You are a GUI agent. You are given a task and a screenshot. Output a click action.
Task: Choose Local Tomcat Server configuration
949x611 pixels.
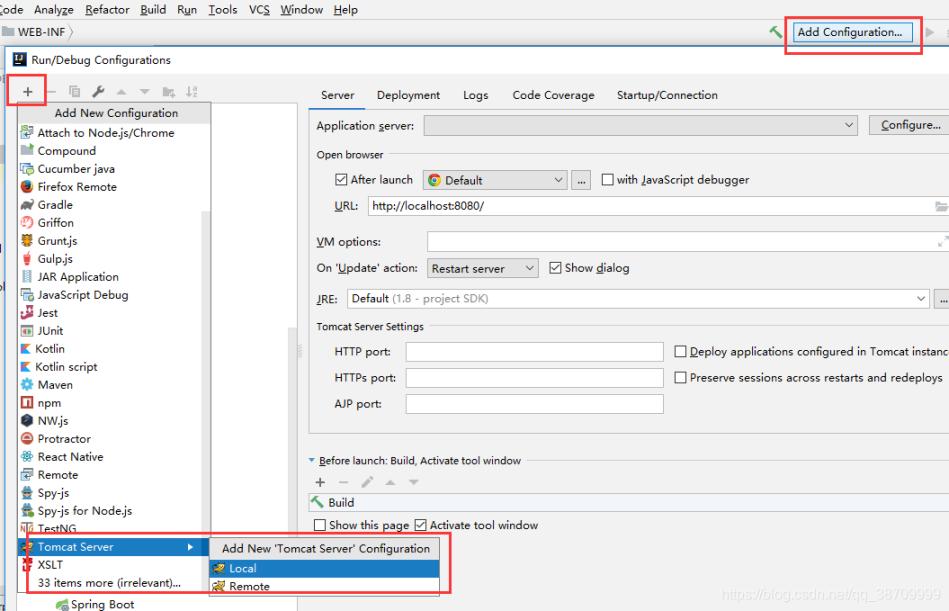pyautogui.click(x=242, y=568)
